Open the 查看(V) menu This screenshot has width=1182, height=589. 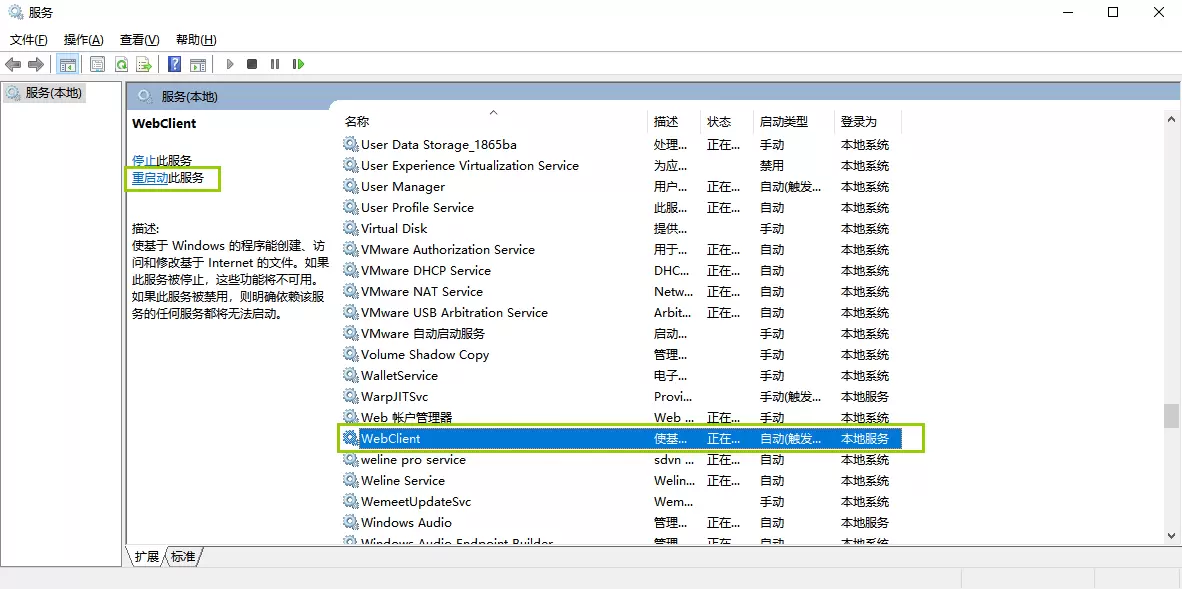139,40
